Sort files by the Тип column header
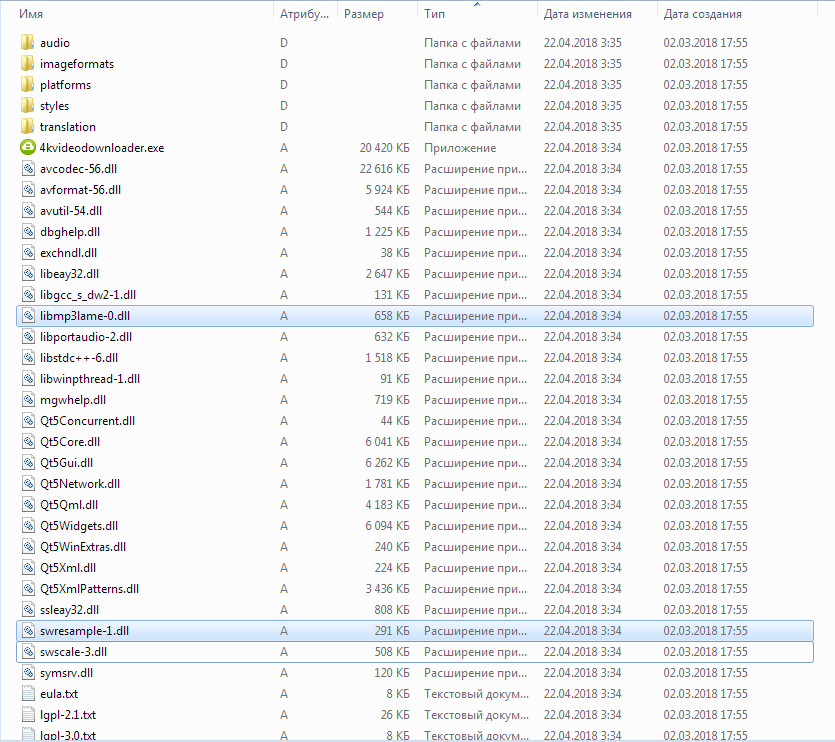The width and height of the screenshot is (835, 742). (435, 14)
